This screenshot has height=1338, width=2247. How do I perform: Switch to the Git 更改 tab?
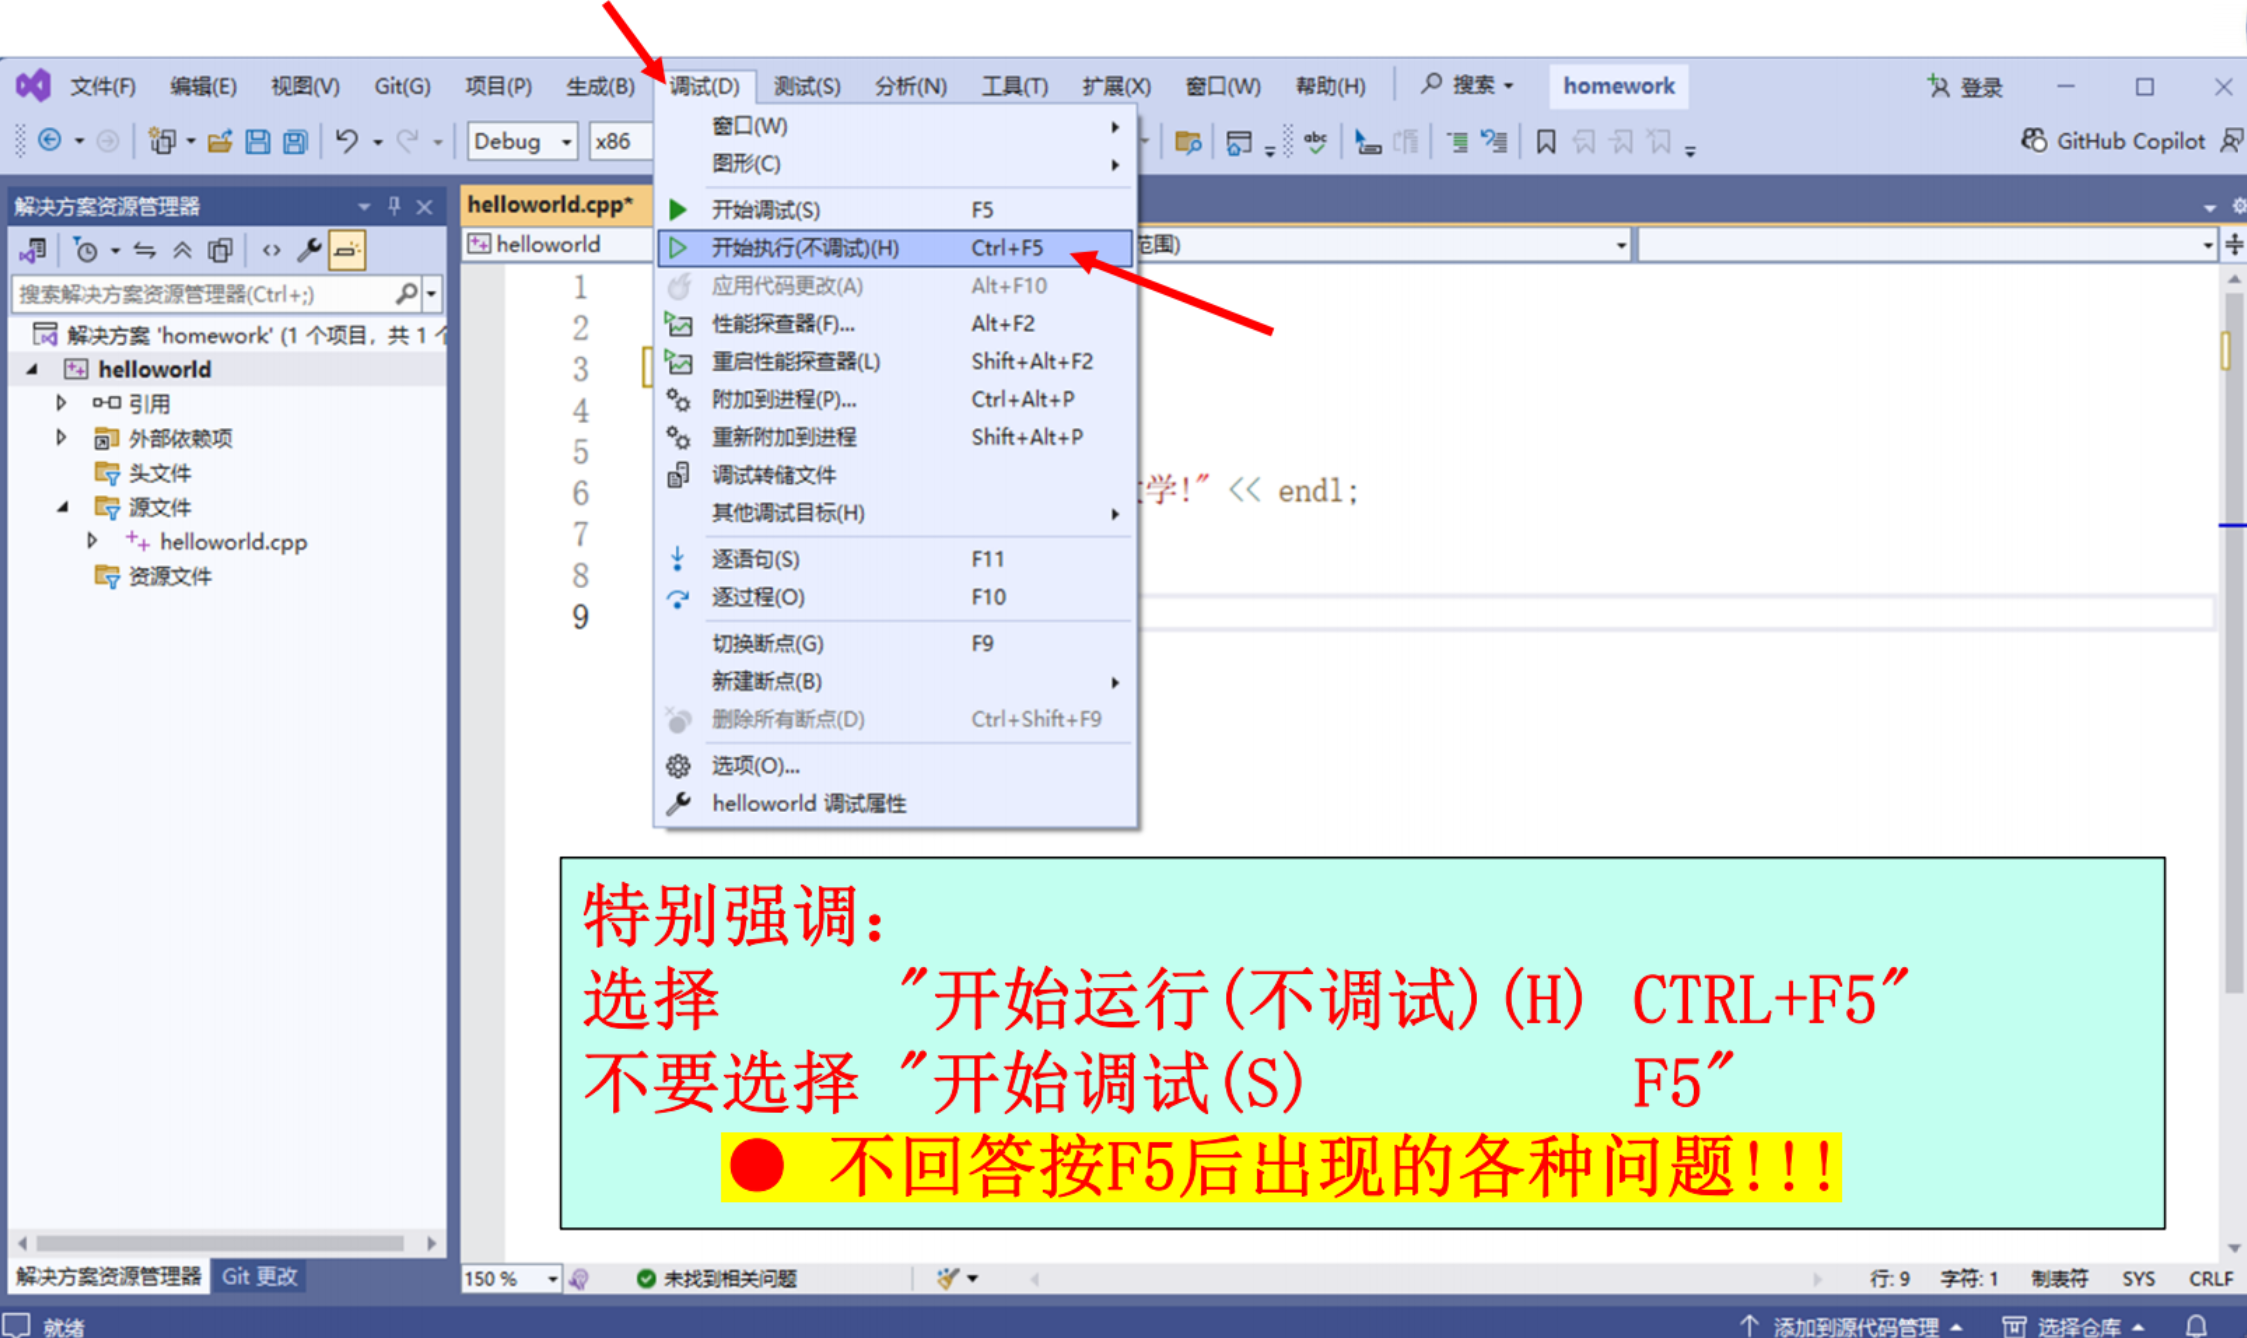pos(259,1276)
